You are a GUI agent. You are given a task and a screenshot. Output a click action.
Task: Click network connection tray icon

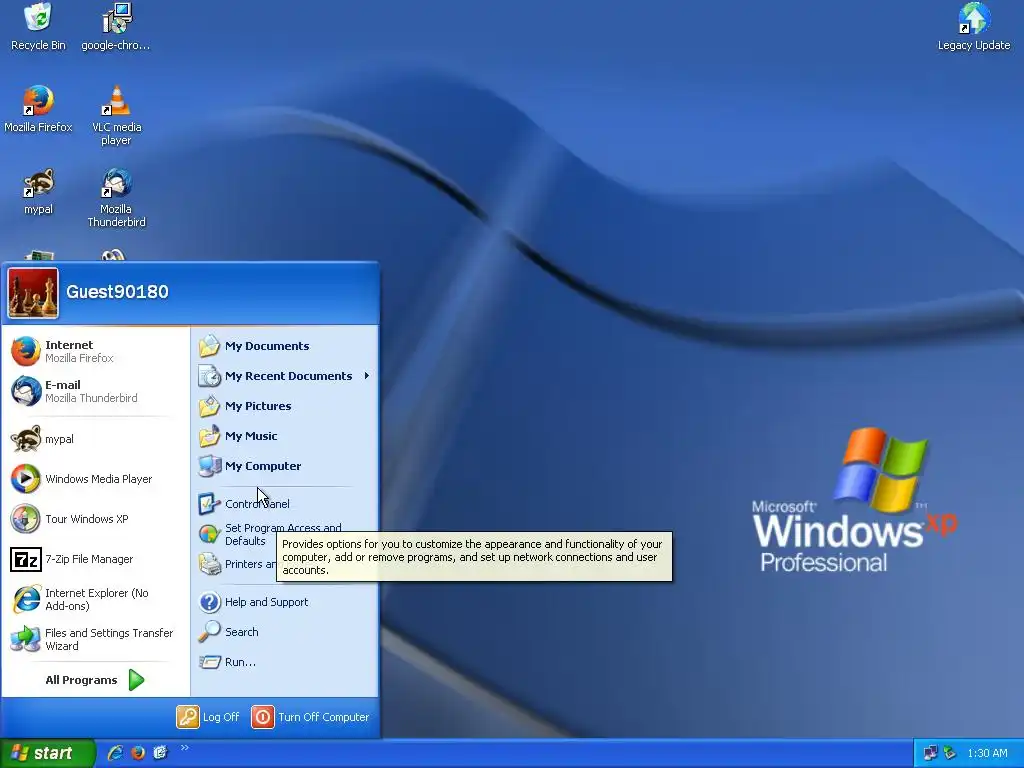pyautogui.click(x=931, y=753)
